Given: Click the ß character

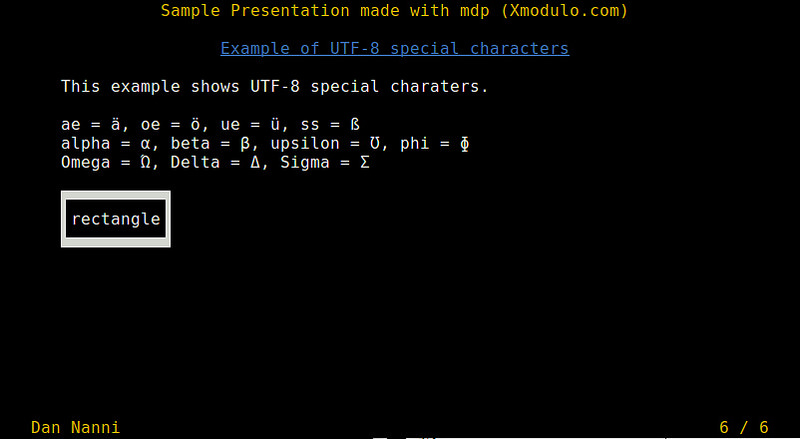Looking at the screenshot, I should [355, 125].
